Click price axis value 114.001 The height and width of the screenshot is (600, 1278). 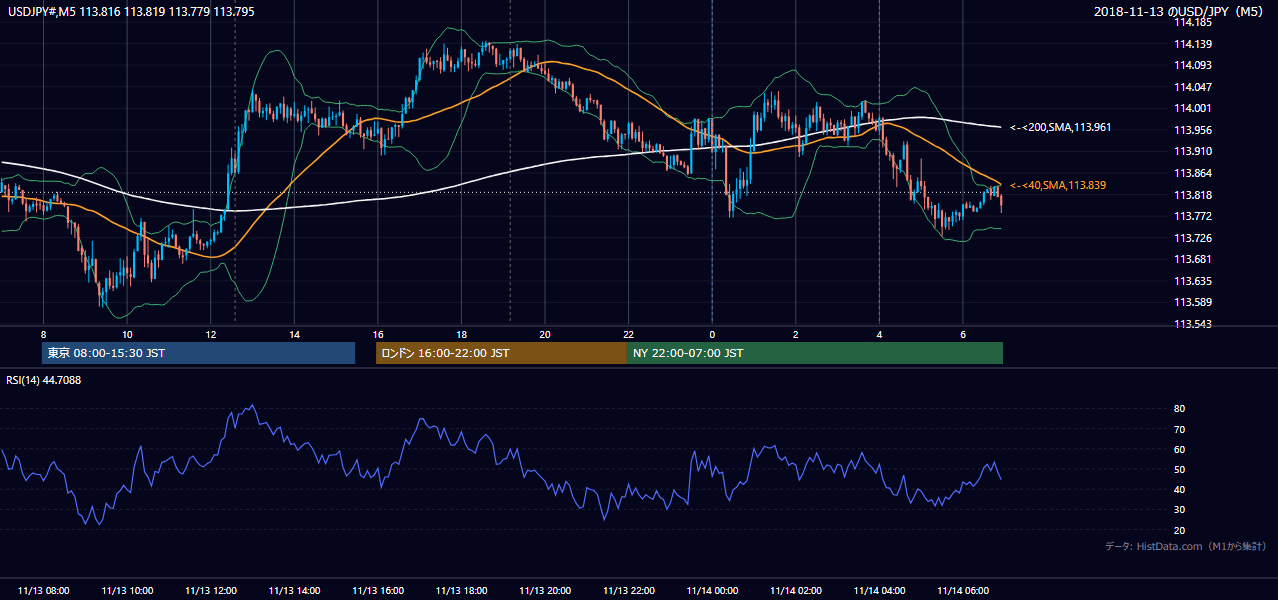[x=1192, y=109]
